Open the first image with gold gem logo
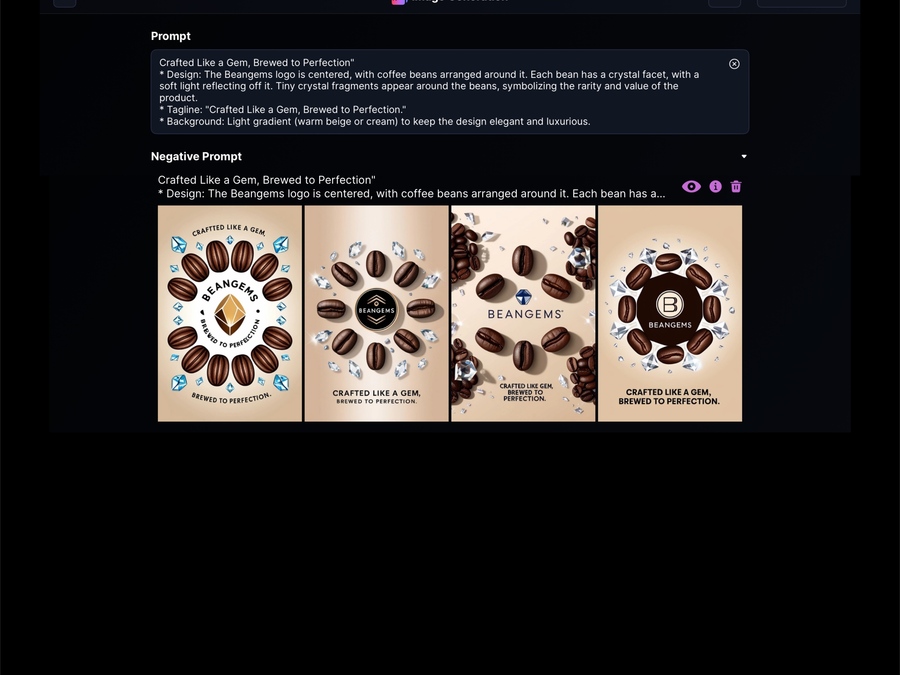The image size is (900, 675). tap(230, 313)
